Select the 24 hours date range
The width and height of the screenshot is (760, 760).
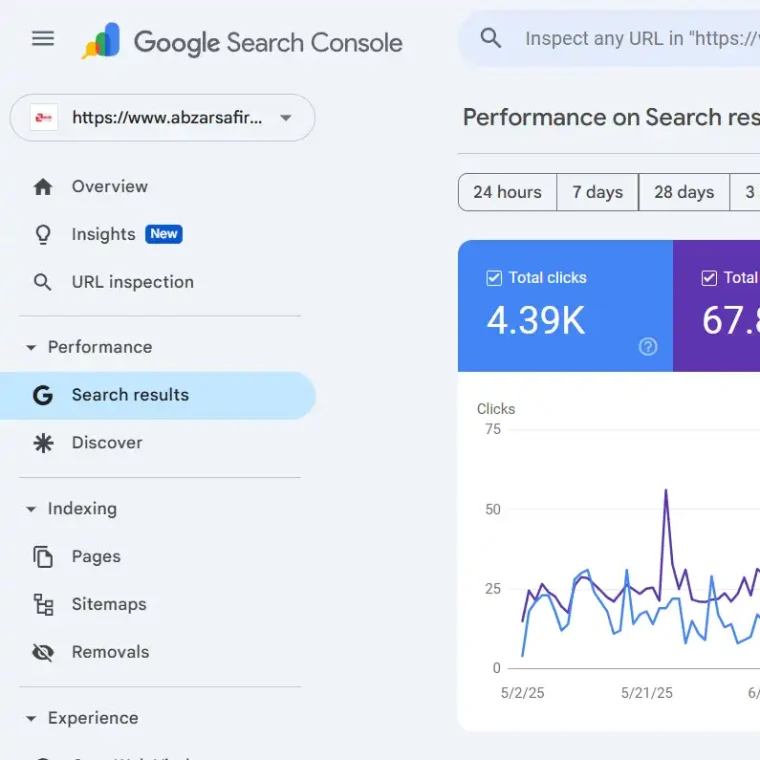click(x=507, y=192)
